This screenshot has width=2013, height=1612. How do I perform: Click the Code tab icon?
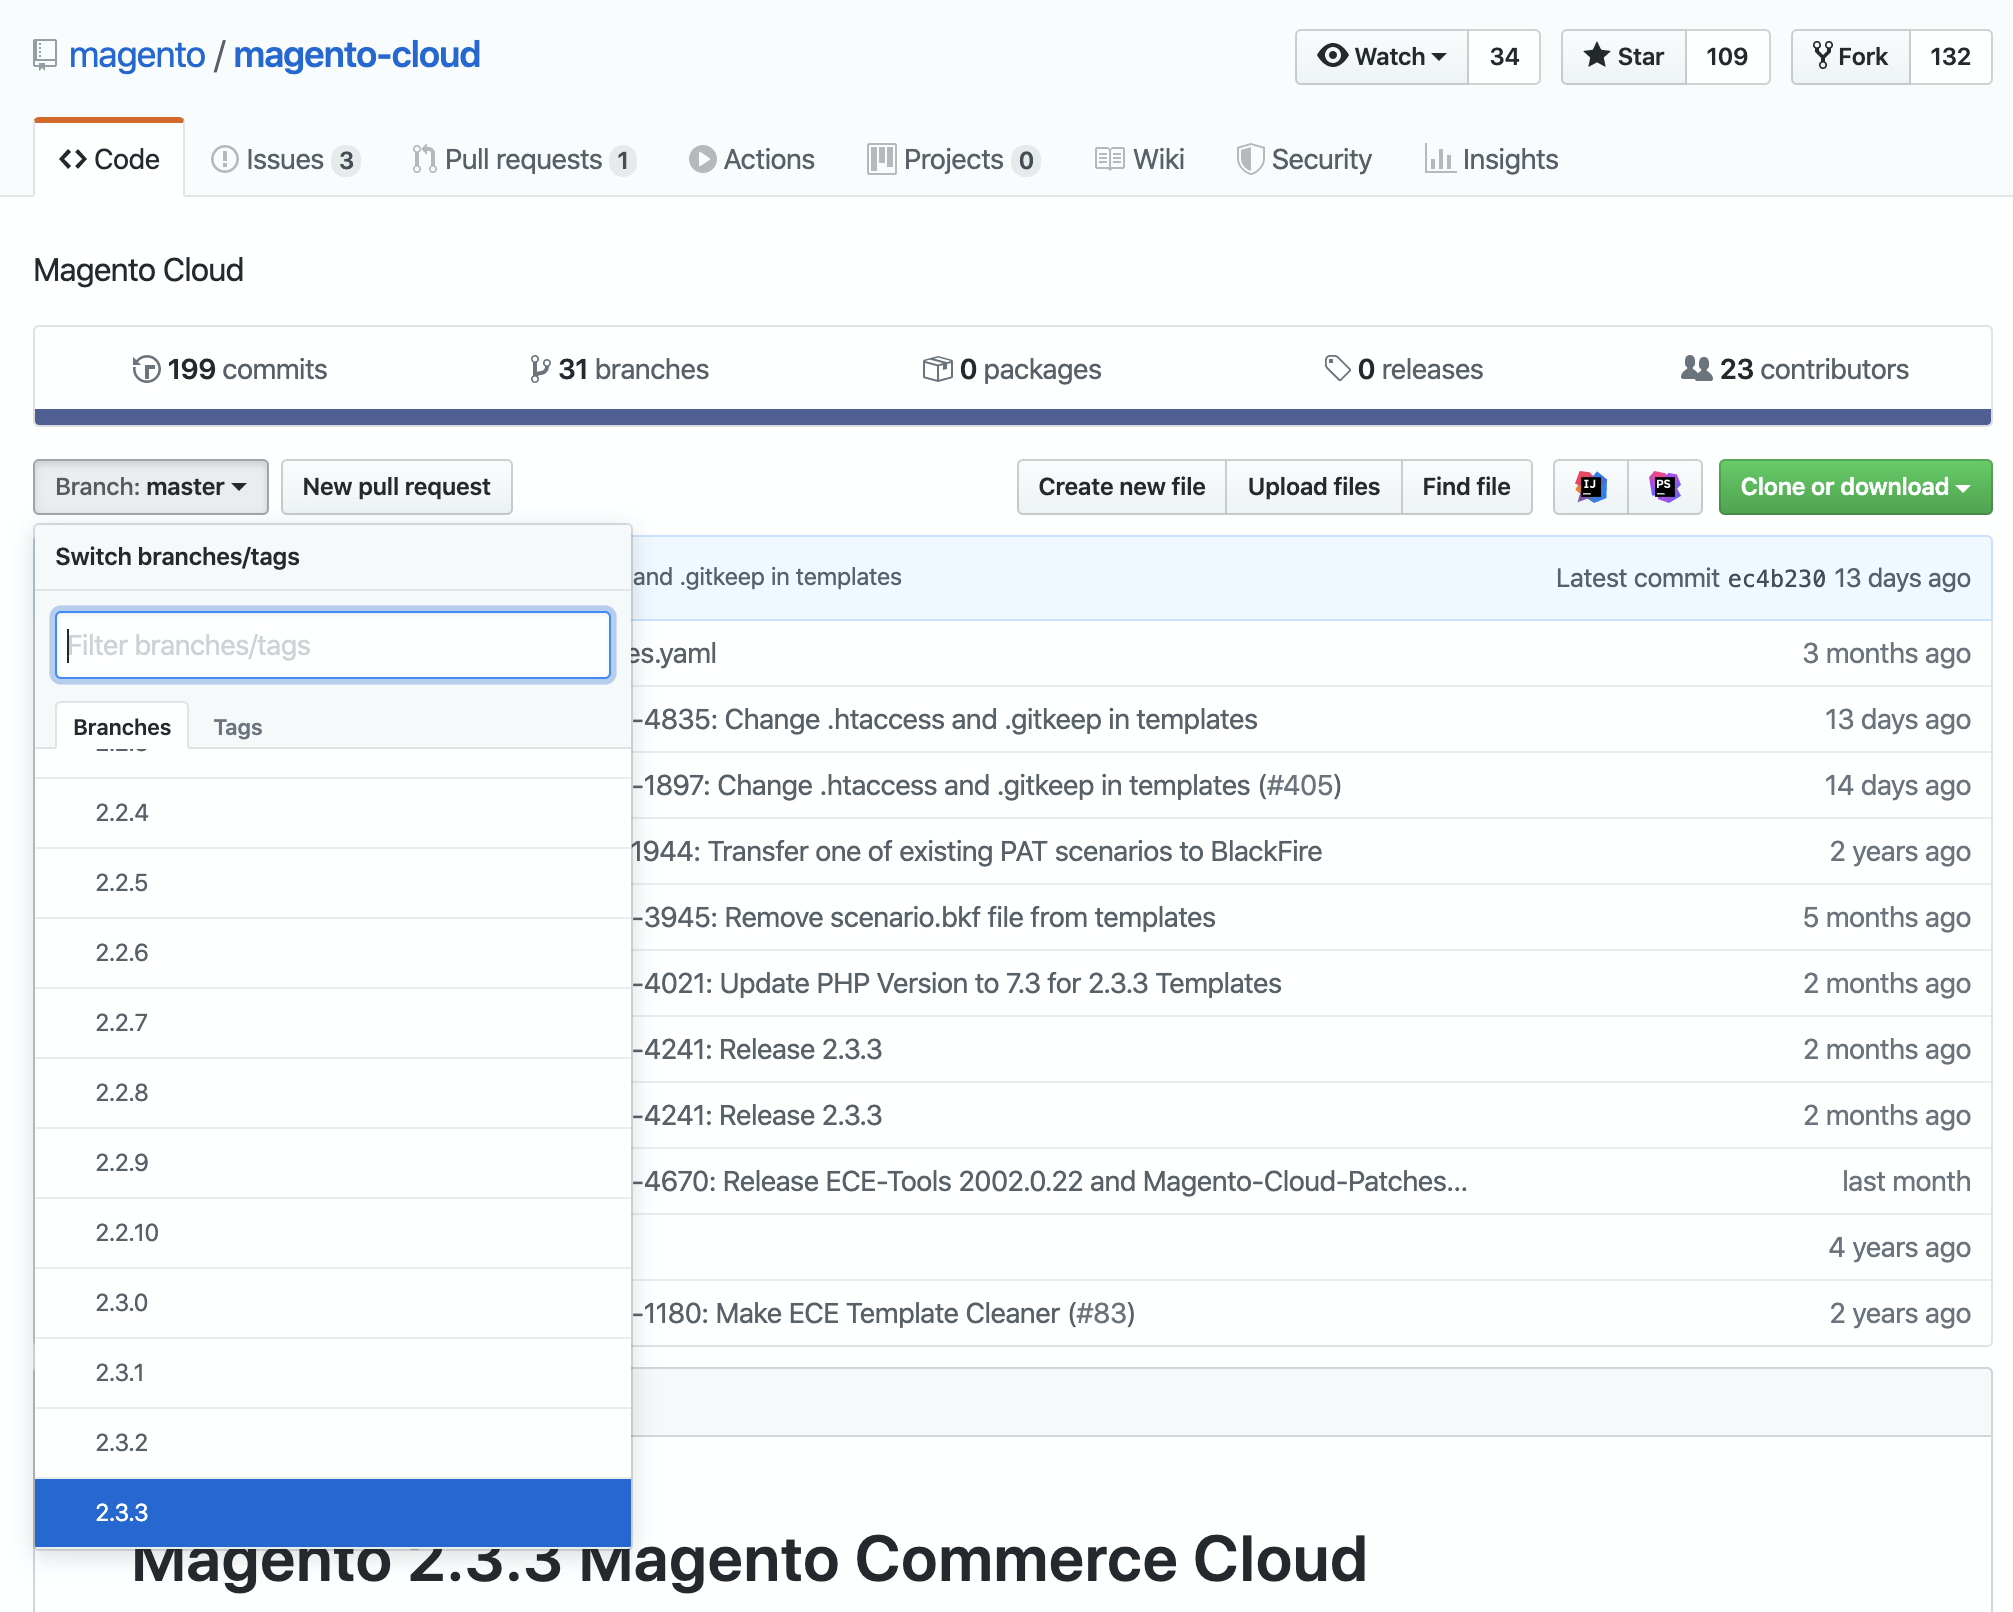click(x=76, y=160)
